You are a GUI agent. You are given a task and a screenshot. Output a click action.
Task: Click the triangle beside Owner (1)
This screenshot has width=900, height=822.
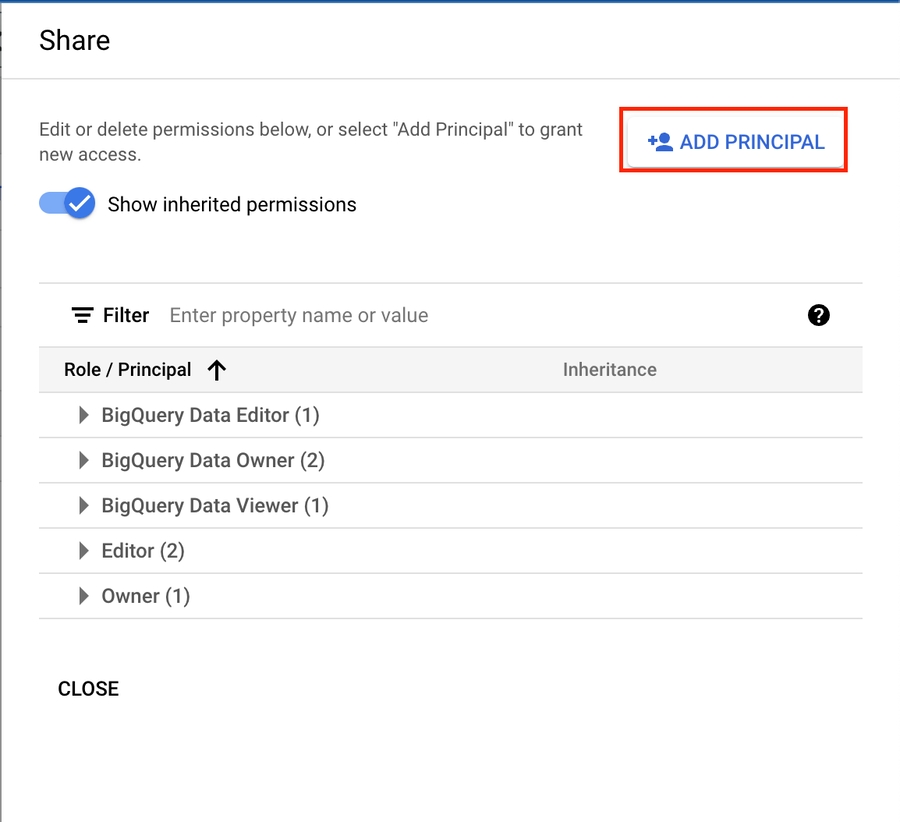click(x=84, y=596)
